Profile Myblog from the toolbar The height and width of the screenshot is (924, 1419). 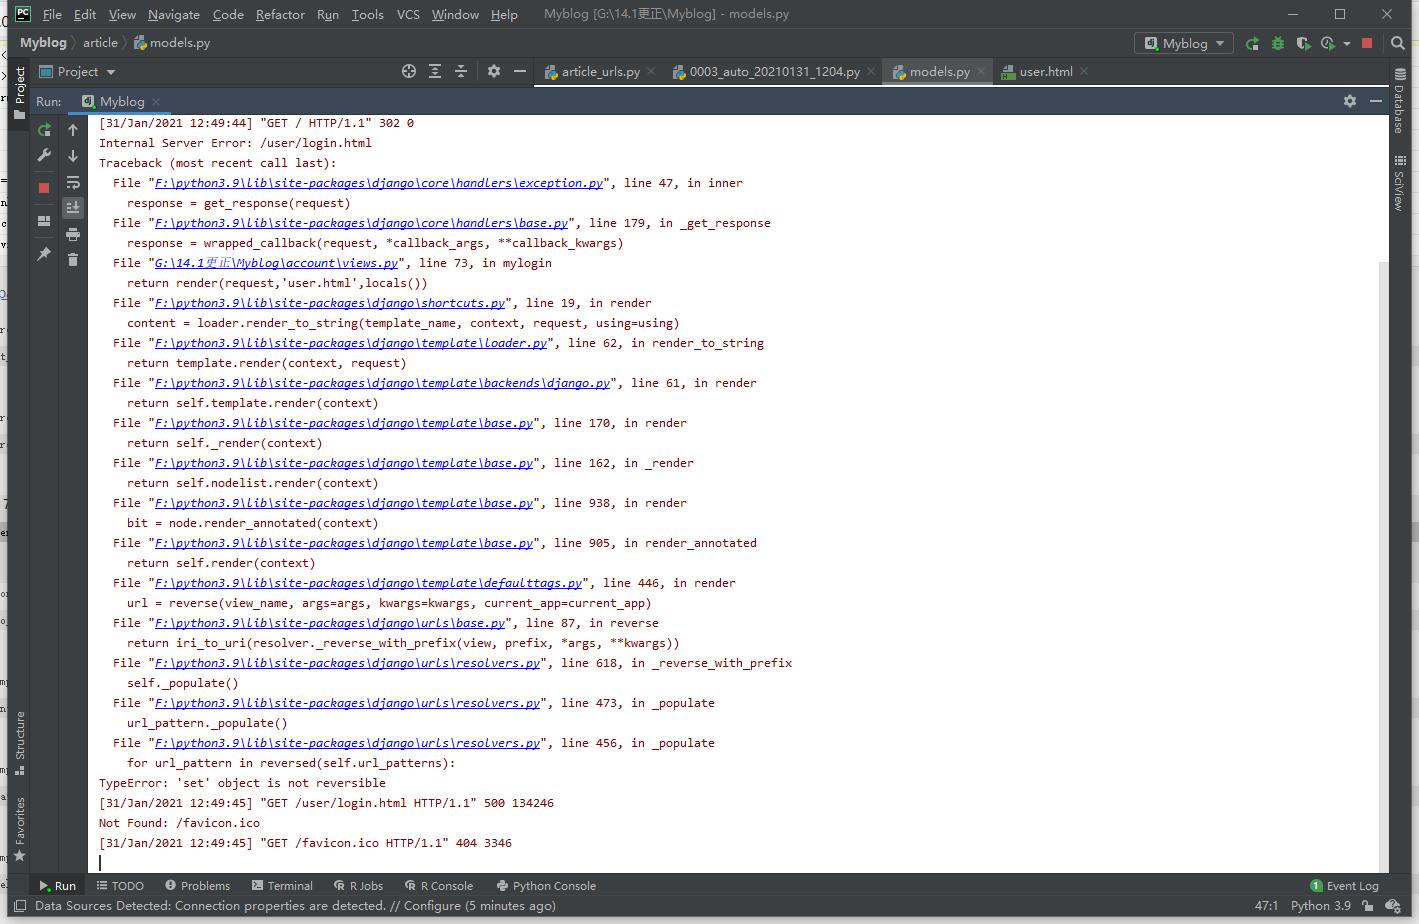click(x=1327, y=43)
